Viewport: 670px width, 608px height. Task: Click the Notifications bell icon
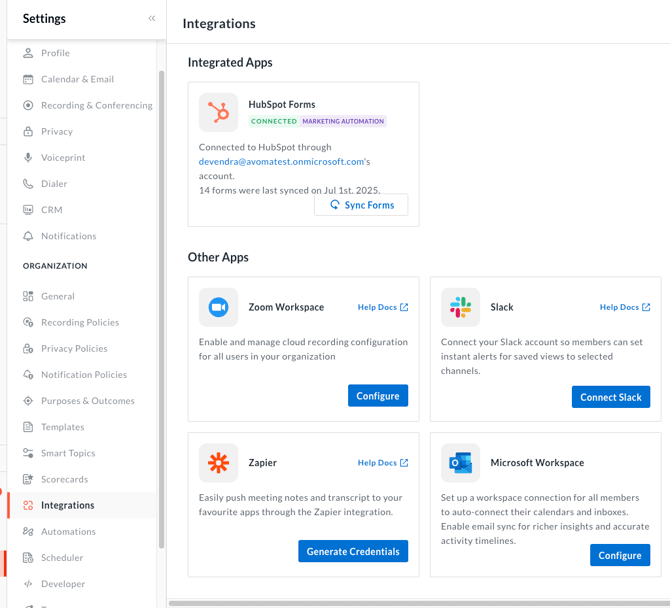[x=28, y=236]
